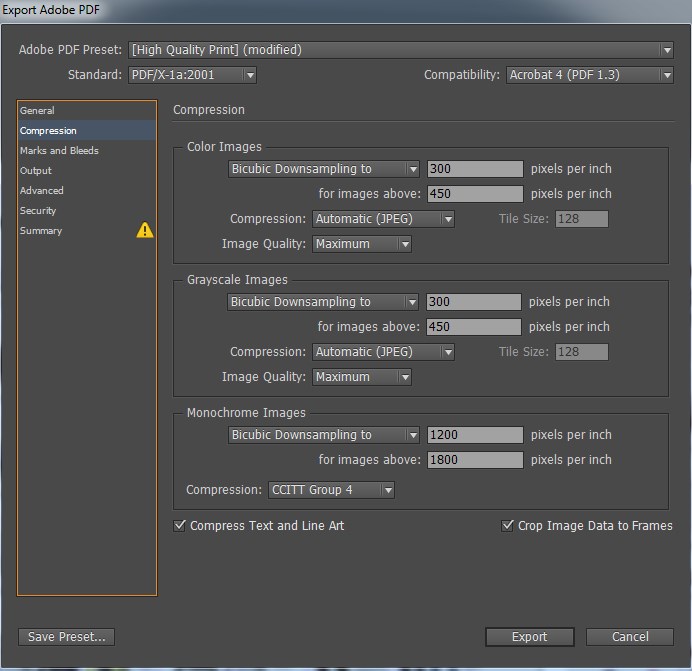Click the Save Preset button
The height and width of the screenshot is (671, 692).
coord(67,637)
